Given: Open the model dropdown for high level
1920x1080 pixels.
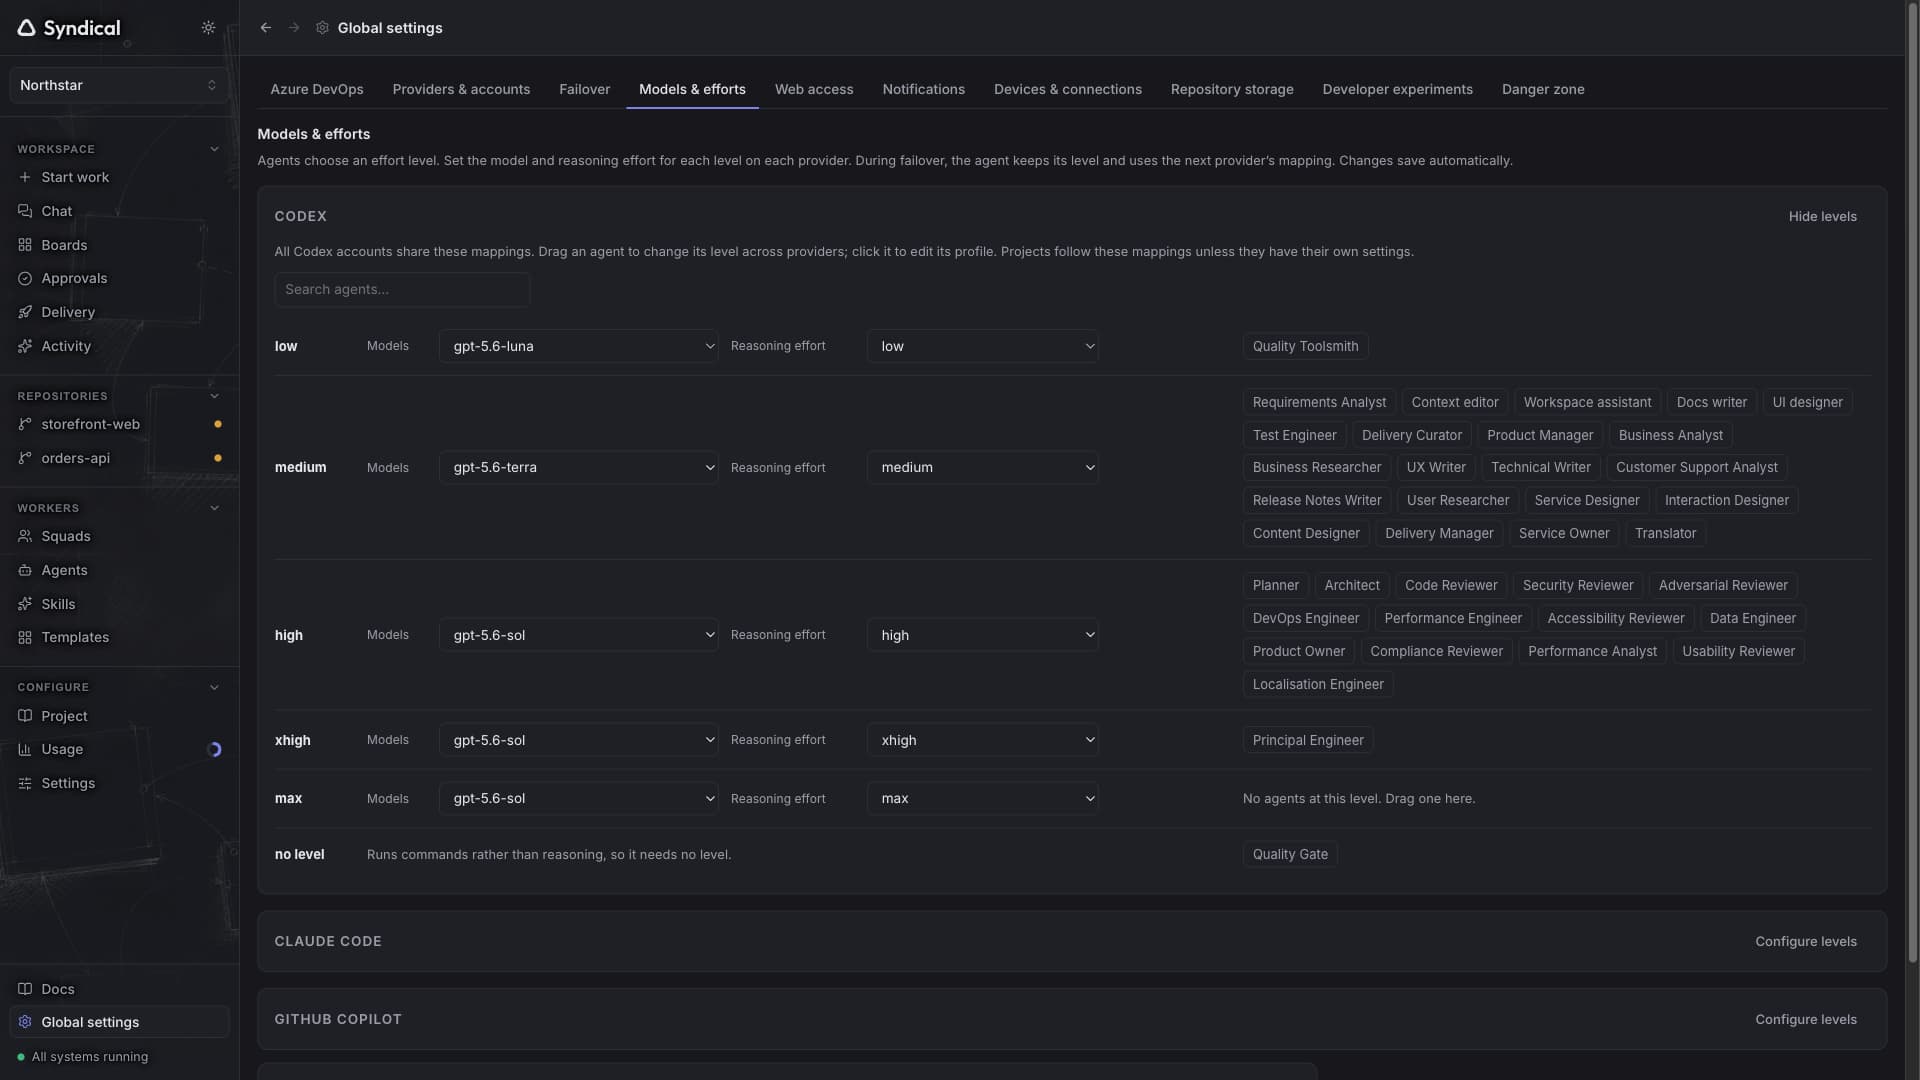Looking at the screenshot, I should point(578,635).
